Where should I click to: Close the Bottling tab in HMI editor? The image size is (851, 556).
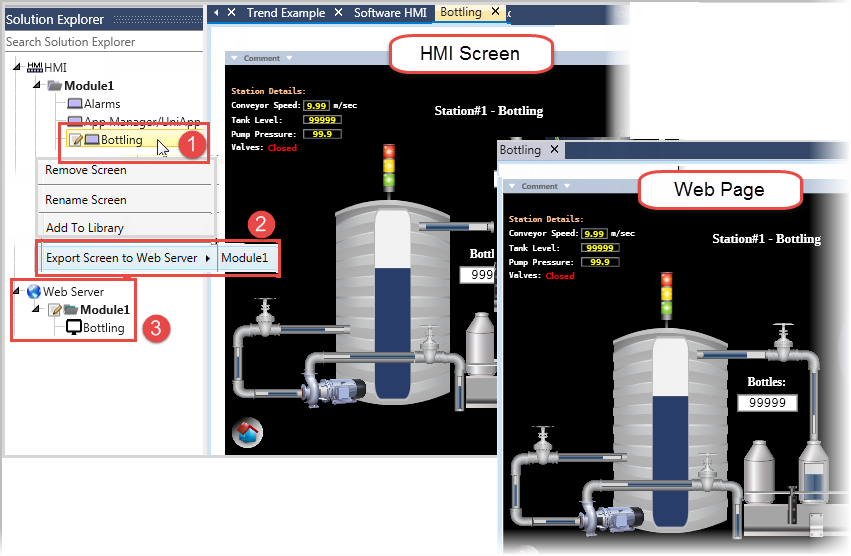[x=496, y=11]
